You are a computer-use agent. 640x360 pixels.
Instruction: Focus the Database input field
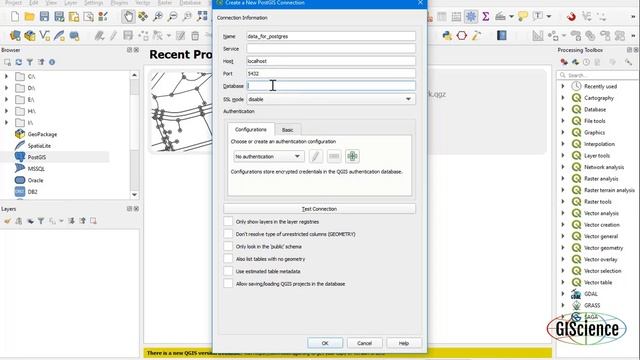pyautogui.click(x=331, y=86)
